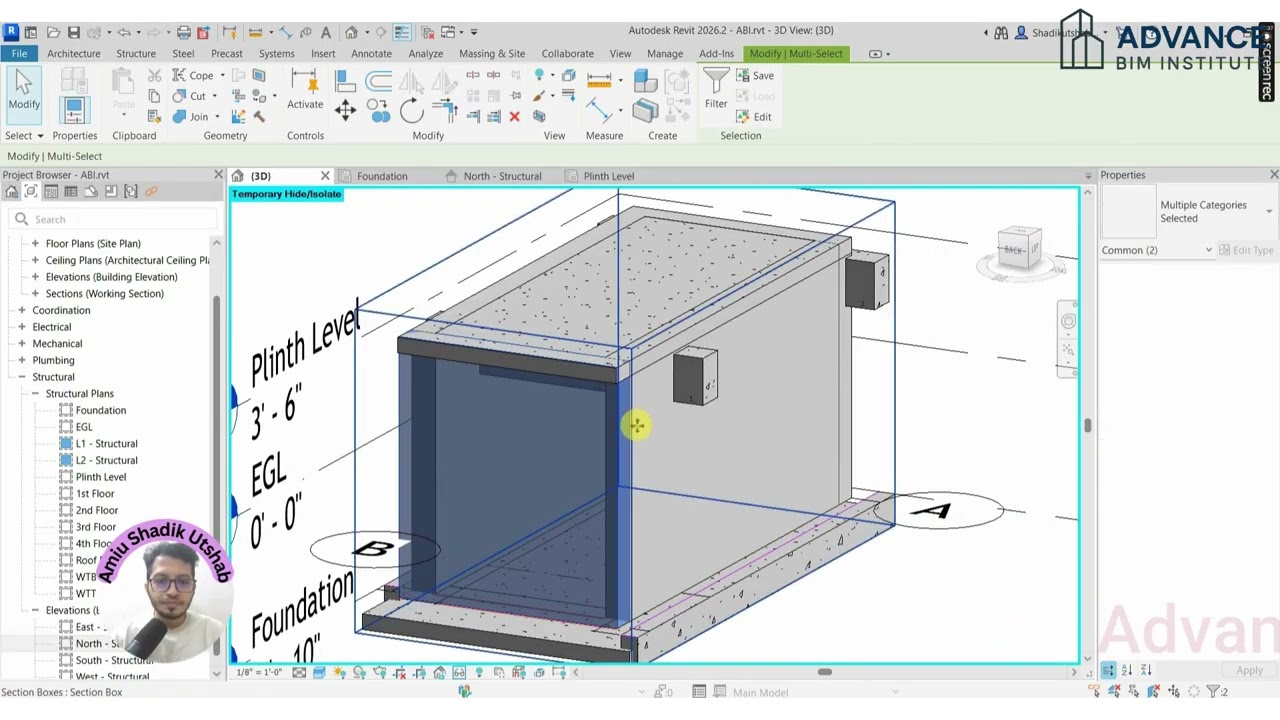Image resolution: width=1280 pixels, height=720 pixels.
Task: Open the Properties palette button in ribbon
Action: point(74,110)
